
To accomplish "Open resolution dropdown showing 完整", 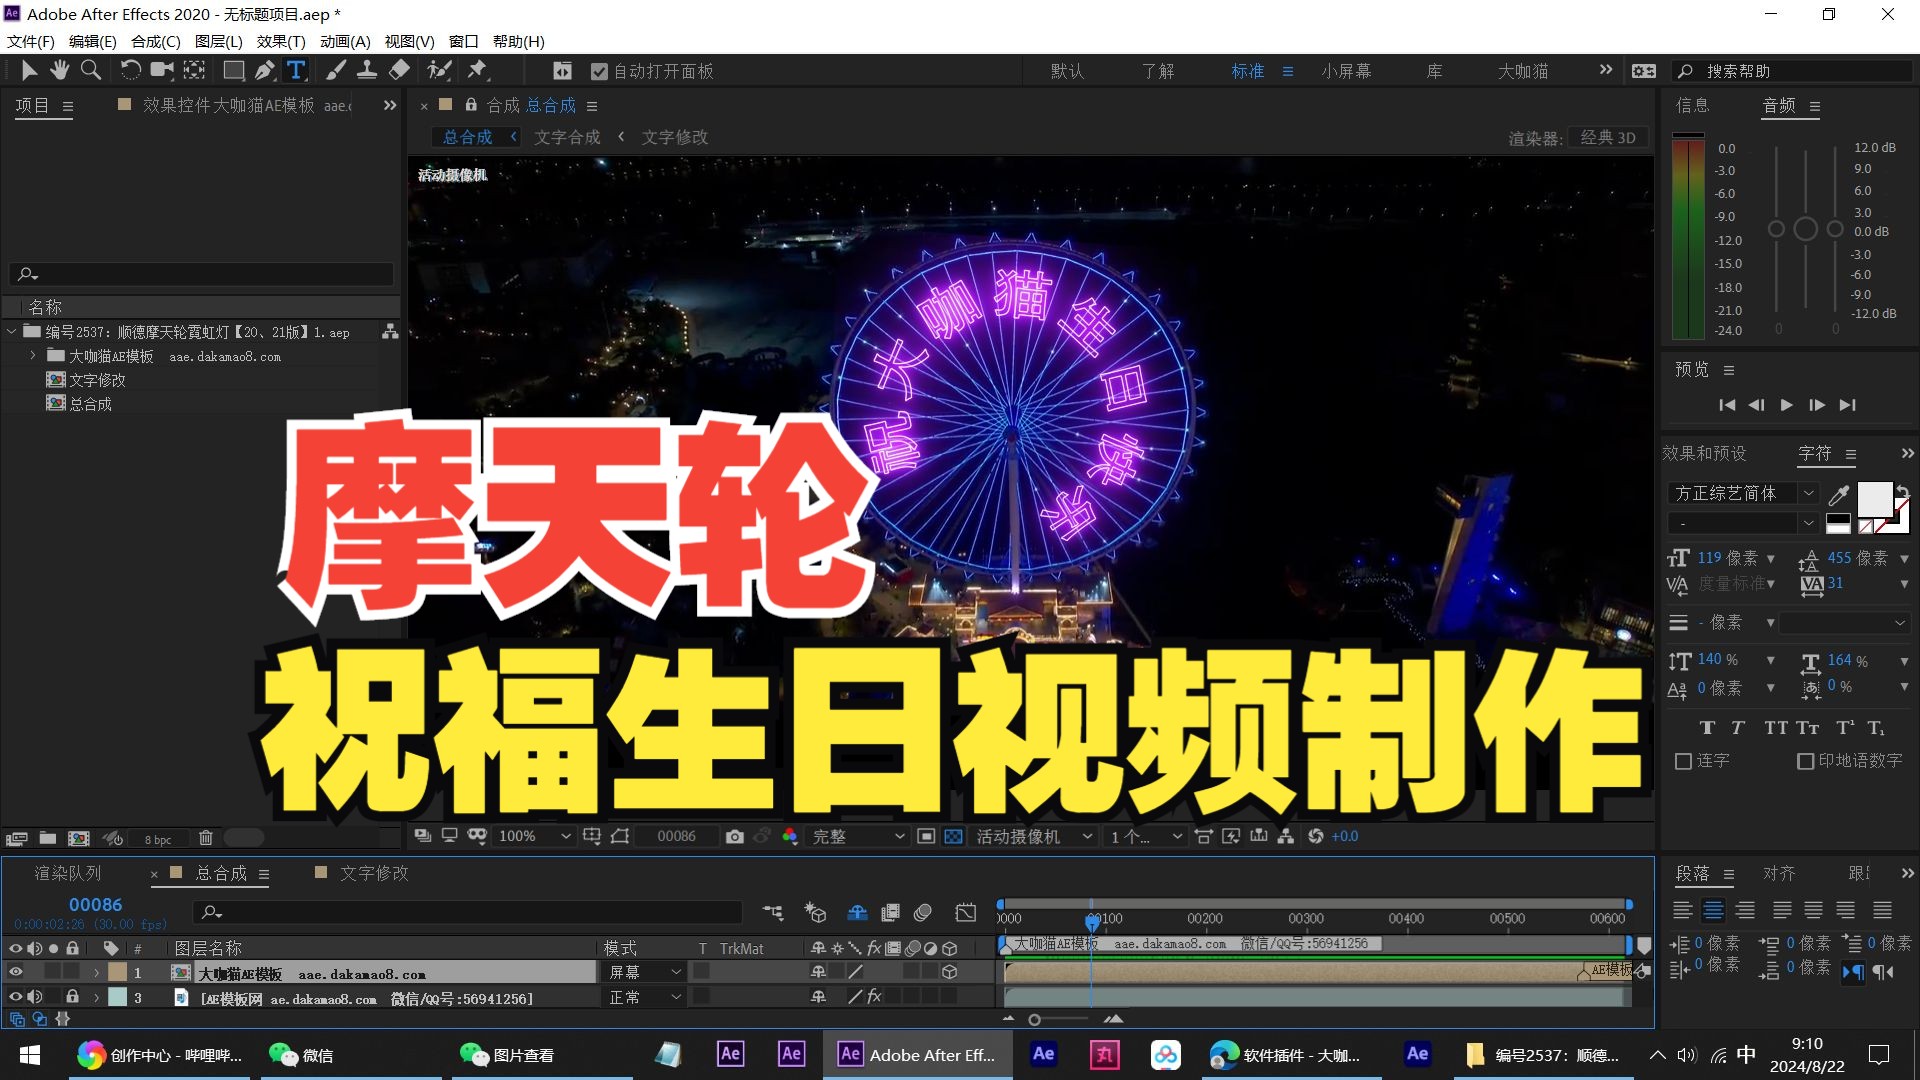I will click(x=858, y=836).
